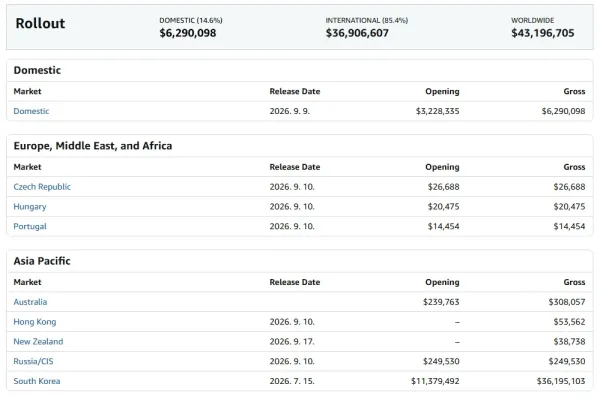Click the international total $36,906,607
Image resolution: width=600 pixels, height=399 pixels.
pos(357,33)
